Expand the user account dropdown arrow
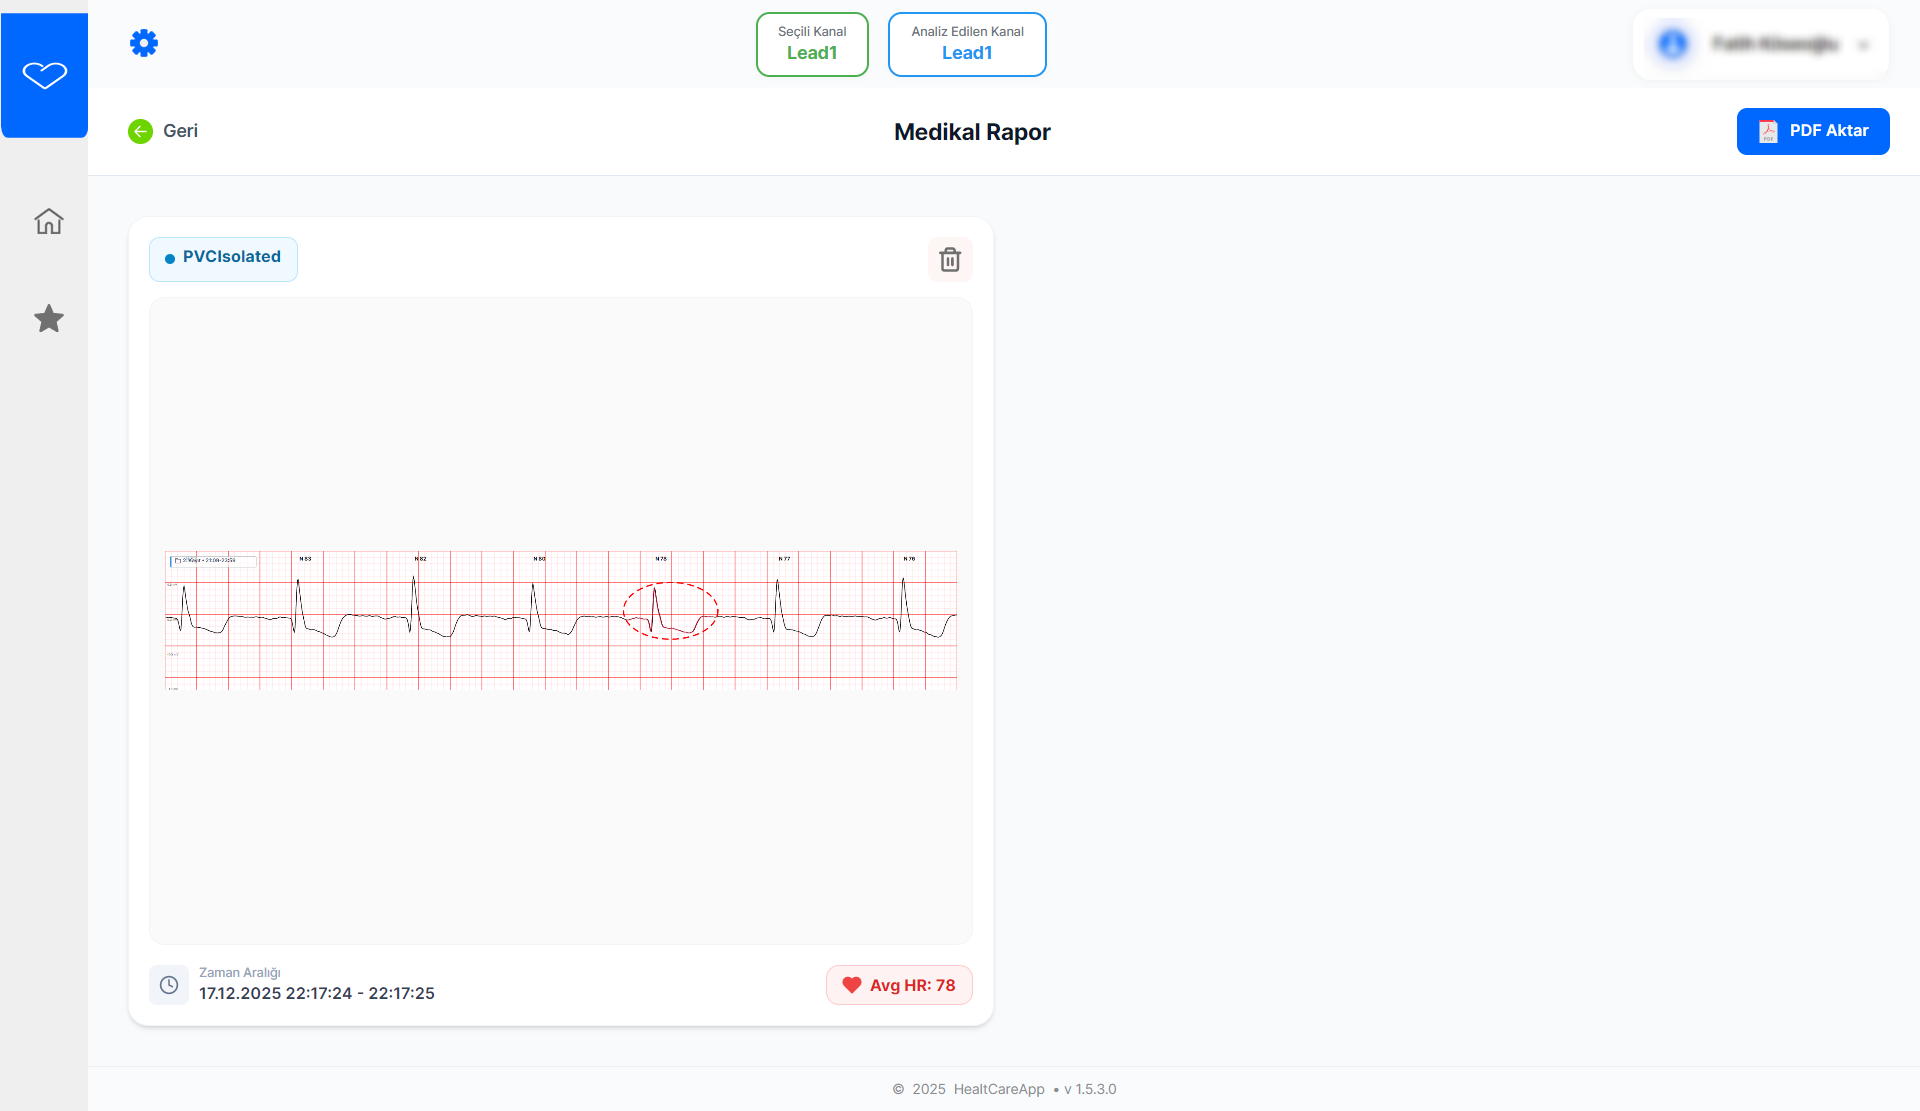1920x1111 pixels. tap(1863, 45)
